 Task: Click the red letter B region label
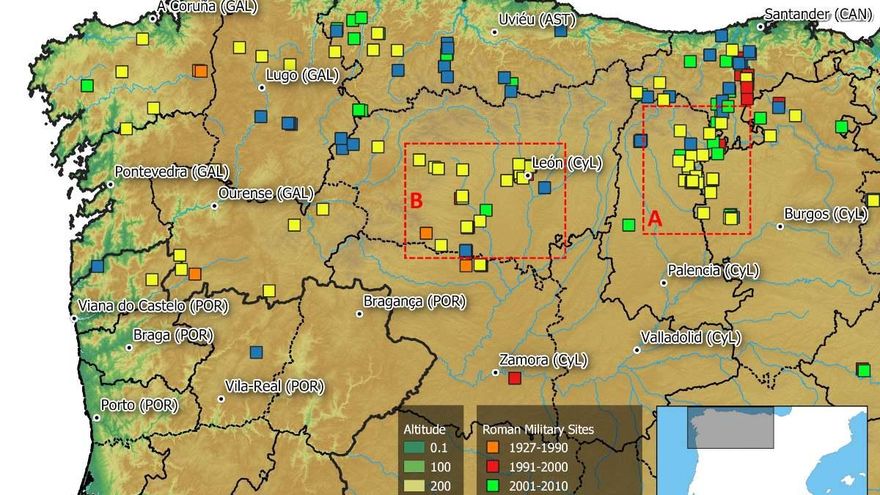[x=417, y=201]
